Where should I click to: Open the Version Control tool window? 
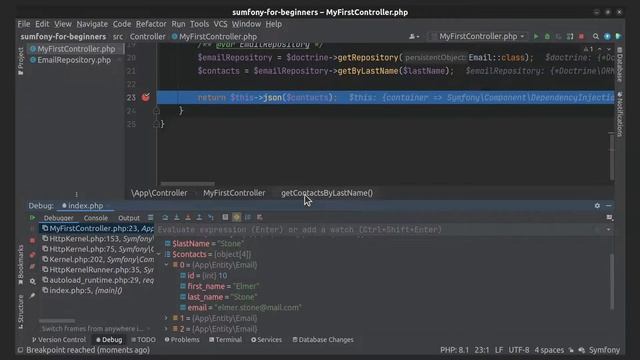[59, 340]
